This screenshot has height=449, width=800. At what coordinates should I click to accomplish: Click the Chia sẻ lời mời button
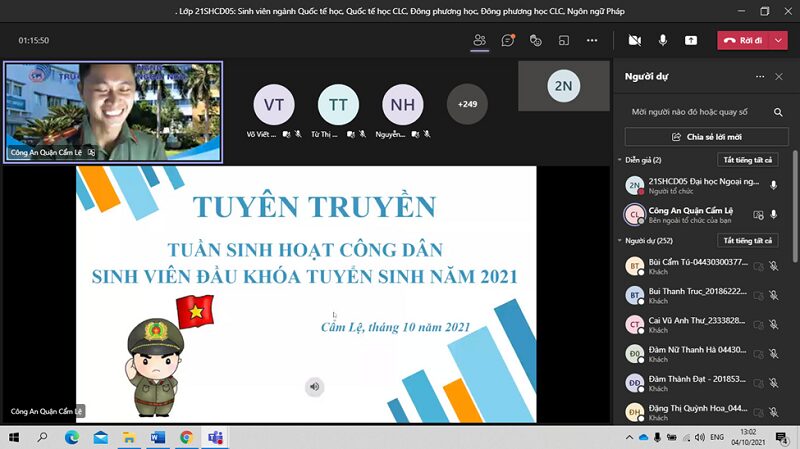[699, 137]
